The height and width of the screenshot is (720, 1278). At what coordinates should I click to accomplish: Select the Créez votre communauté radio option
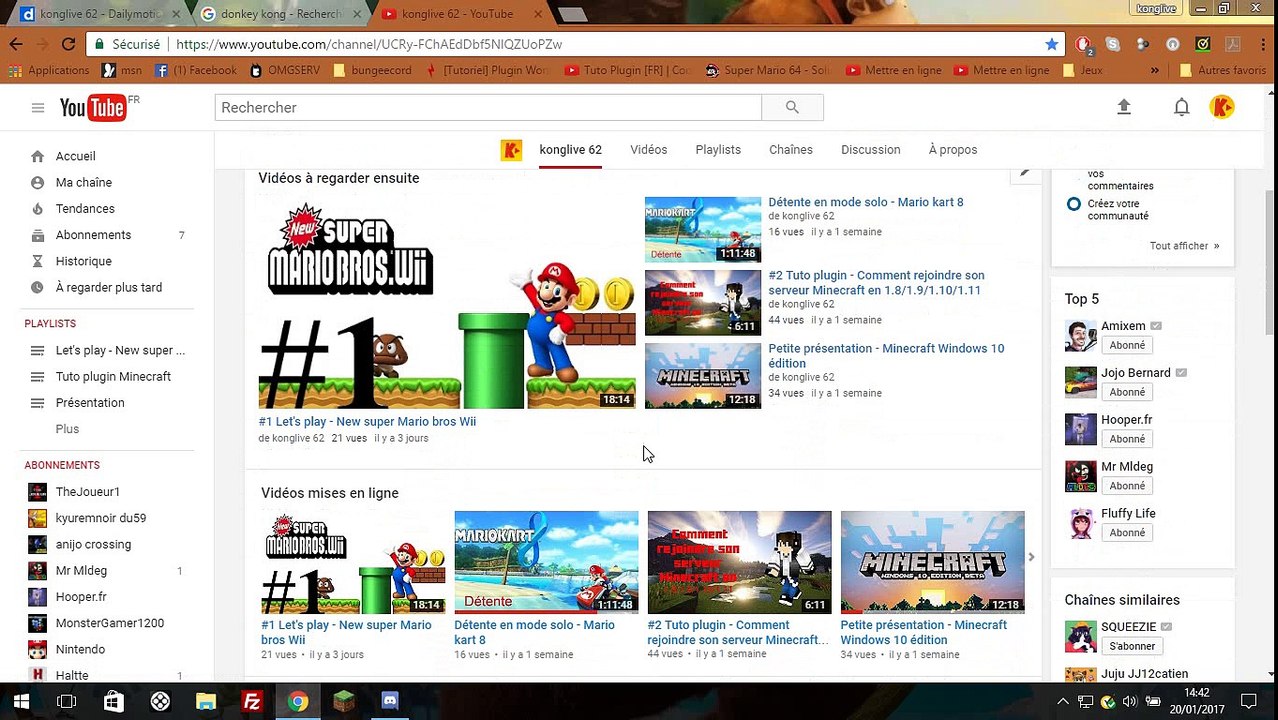pos(1073,204)
